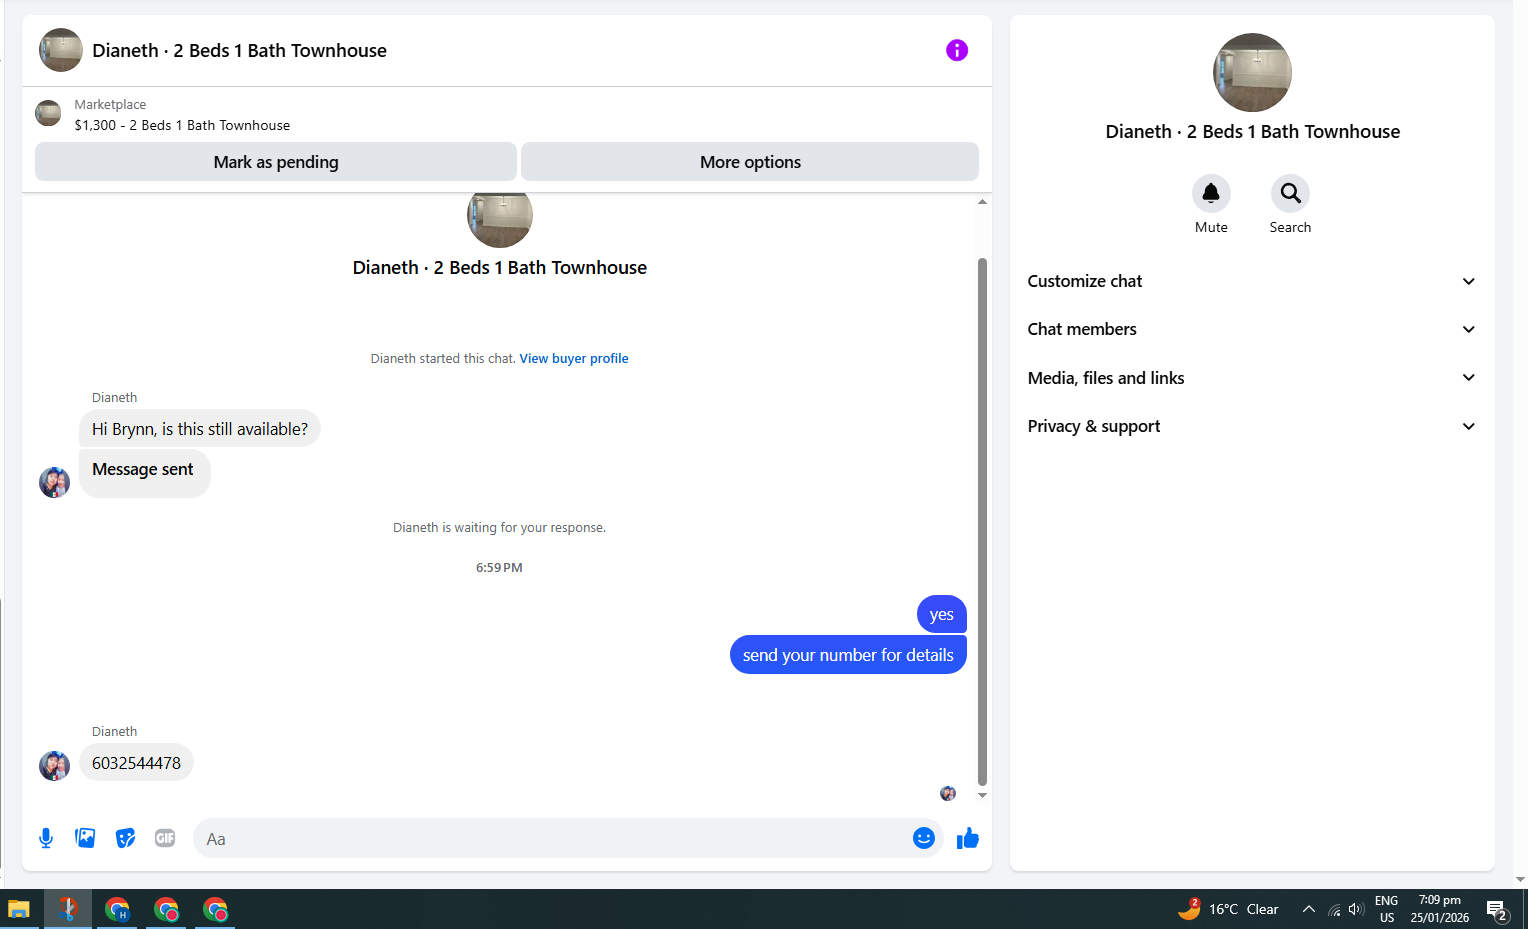Click the 'yes' sent message bubble
Screen dimensions: 1528x929
tap(942, 614)
